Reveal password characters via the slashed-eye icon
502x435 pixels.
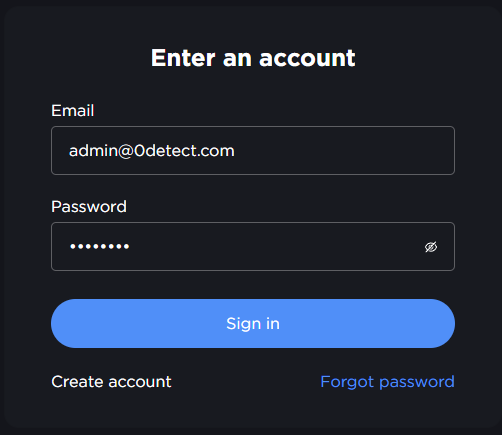[431, 247]
